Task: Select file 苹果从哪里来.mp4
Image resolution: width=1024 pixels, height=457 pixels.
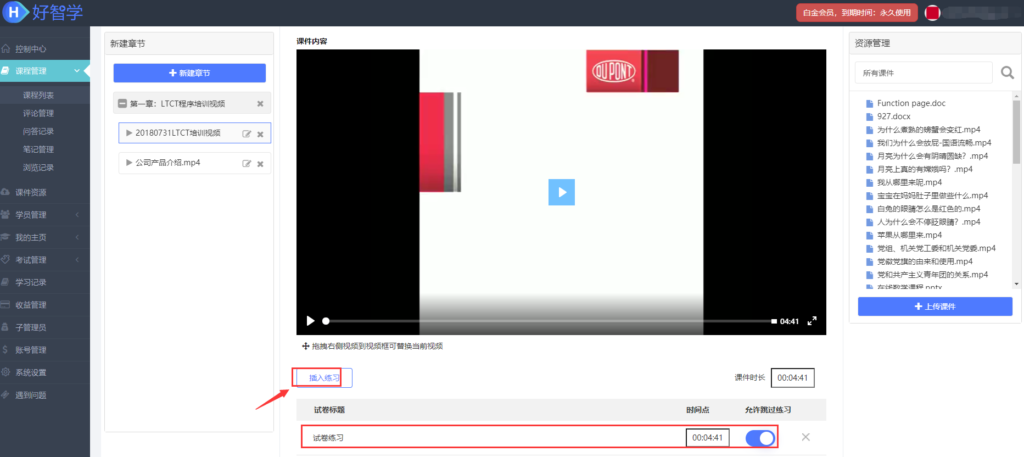Action: [x=910, y=235]
